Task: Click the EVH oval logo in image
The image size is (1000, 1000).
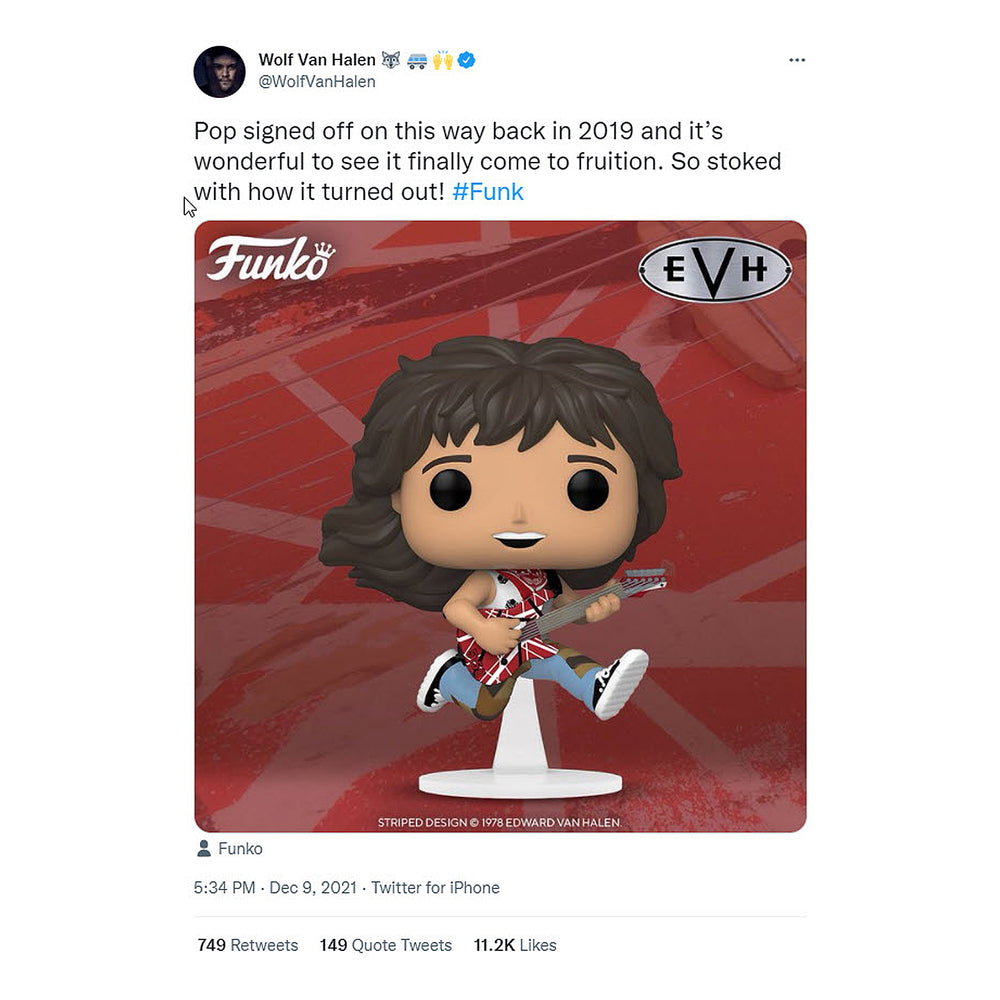Action: [715, 270]
